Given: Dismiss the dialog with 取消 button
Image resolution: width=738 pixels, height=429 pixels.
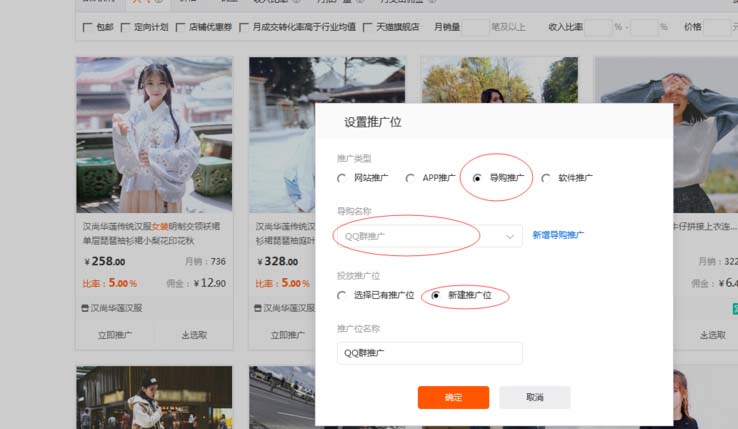Looking at the screenshot, I should point(535,397).
